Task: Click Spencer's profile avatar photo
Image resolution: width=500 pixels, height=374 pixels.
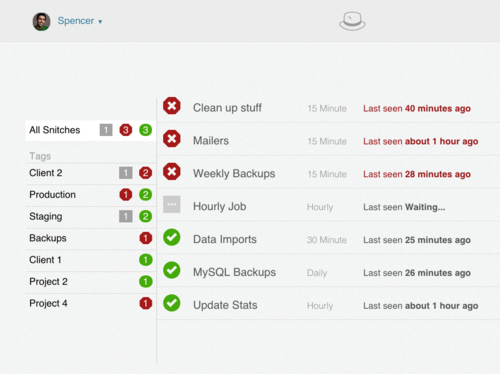Action: [x=41, y=22]
